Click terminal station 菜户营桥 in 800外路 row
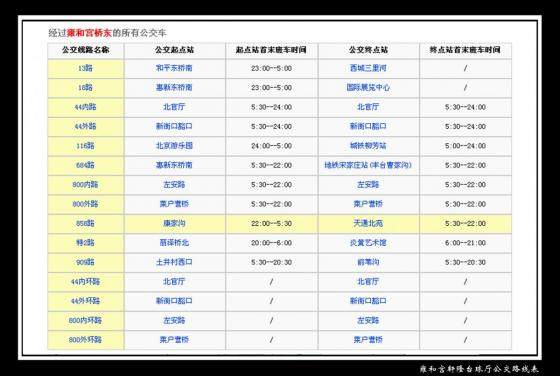The width and height of the screenshot is (560, 376). tap(368, 204)
